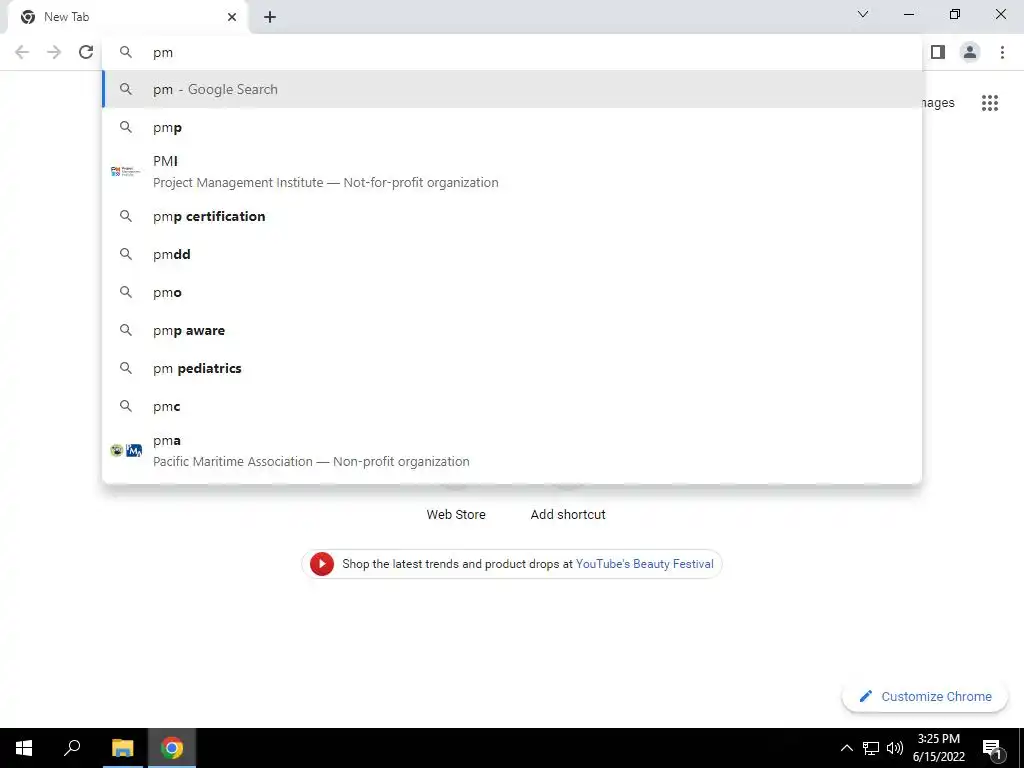Select 'pmp aware' suggestion
This screenshot has width=1024, height=768.
pos(512,330)
